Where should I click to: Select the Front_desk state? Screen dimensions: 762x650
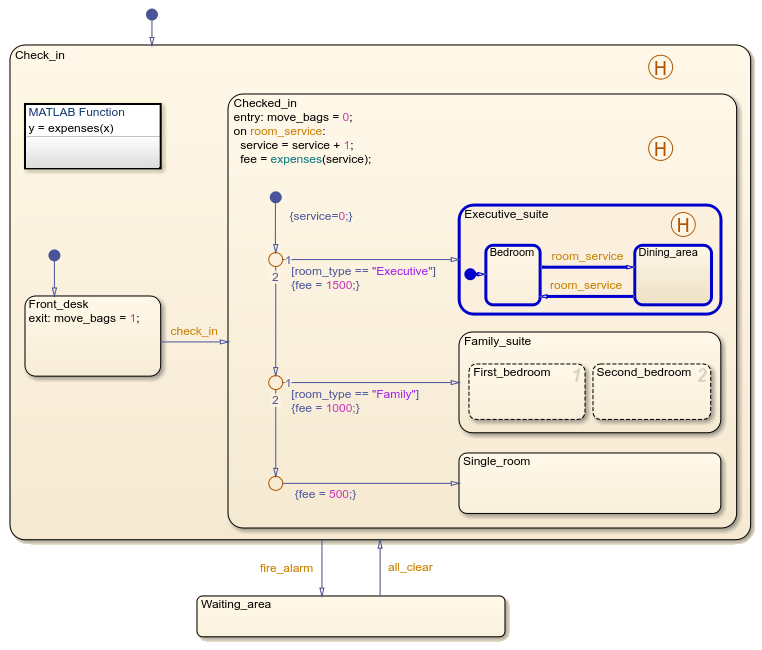(93, 345)
